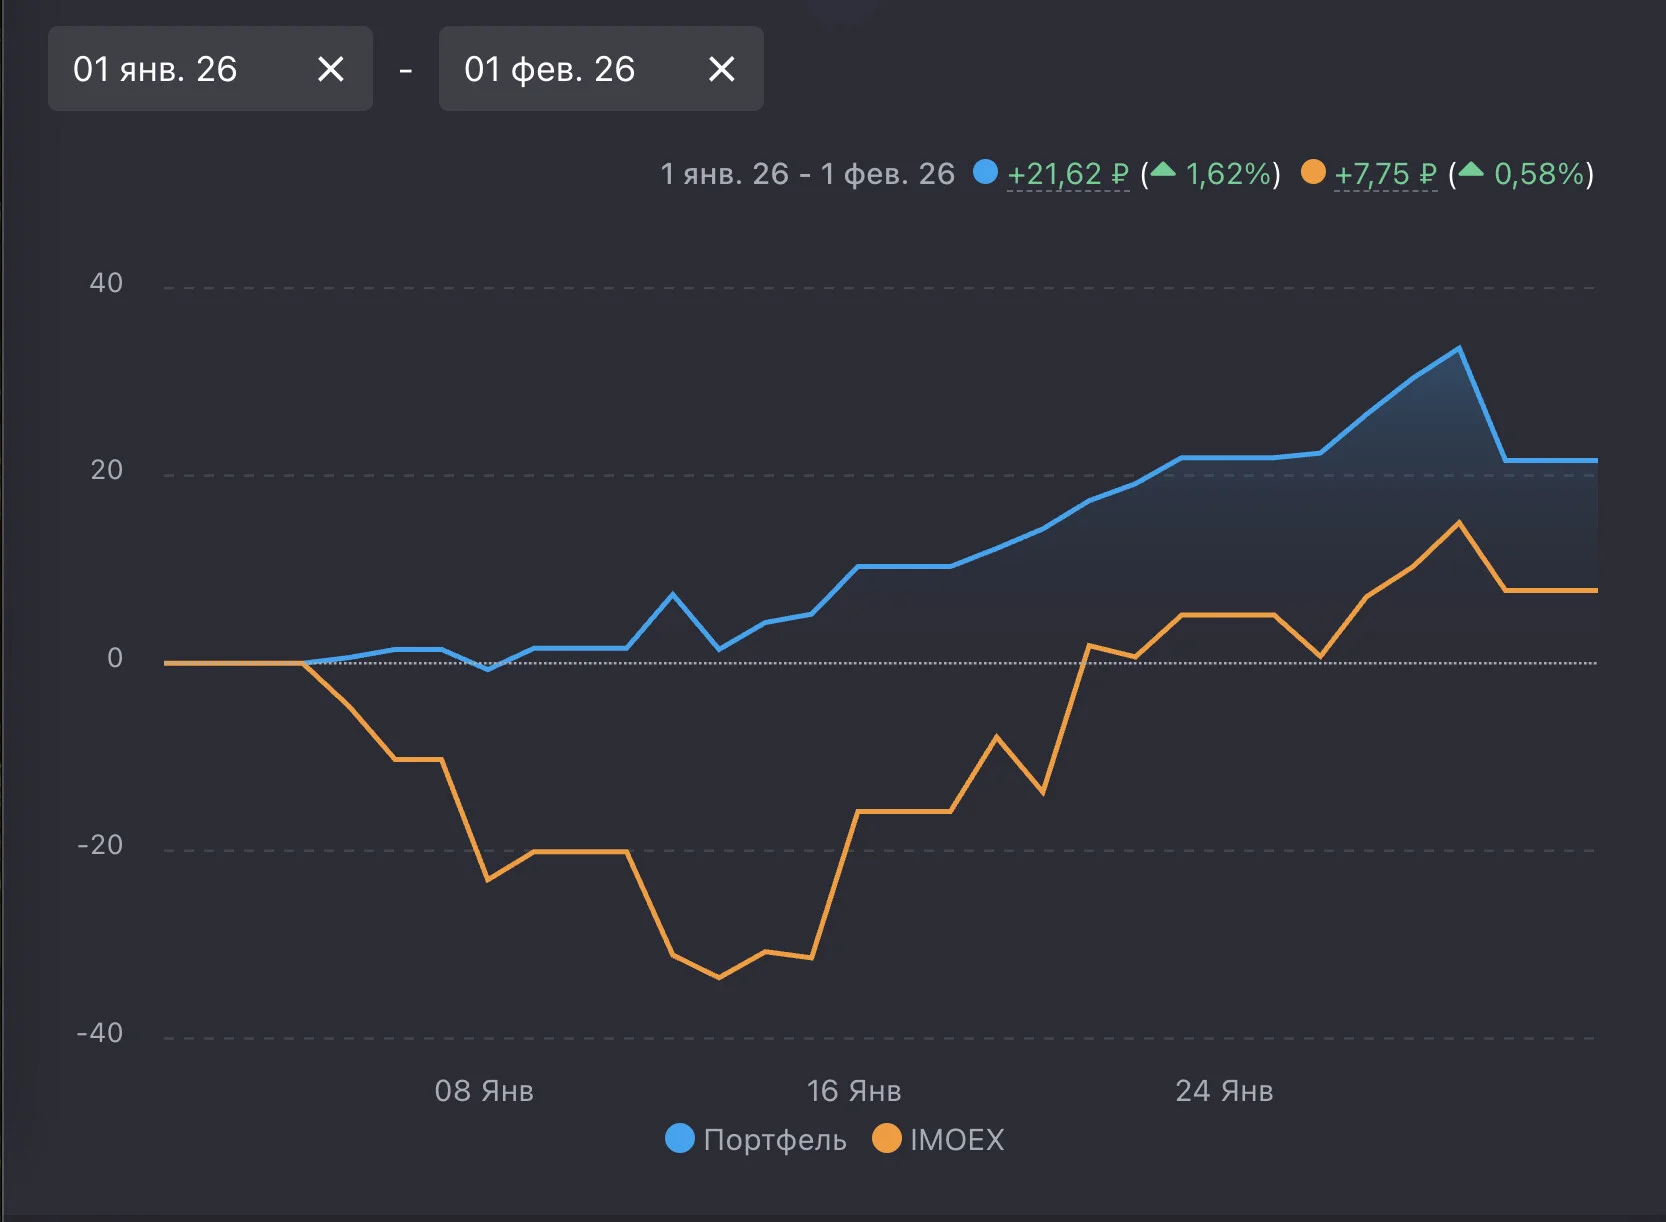Clear the start date 01 янв. 26
Viewport: 1666px width, 1222px height.
click(330, 69)
